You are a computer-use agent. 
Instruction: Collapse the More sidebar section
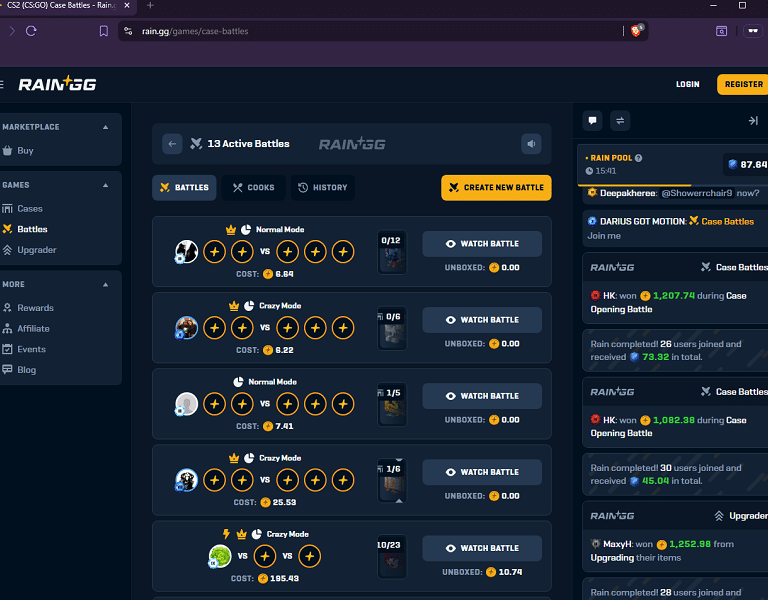(105, 285)
